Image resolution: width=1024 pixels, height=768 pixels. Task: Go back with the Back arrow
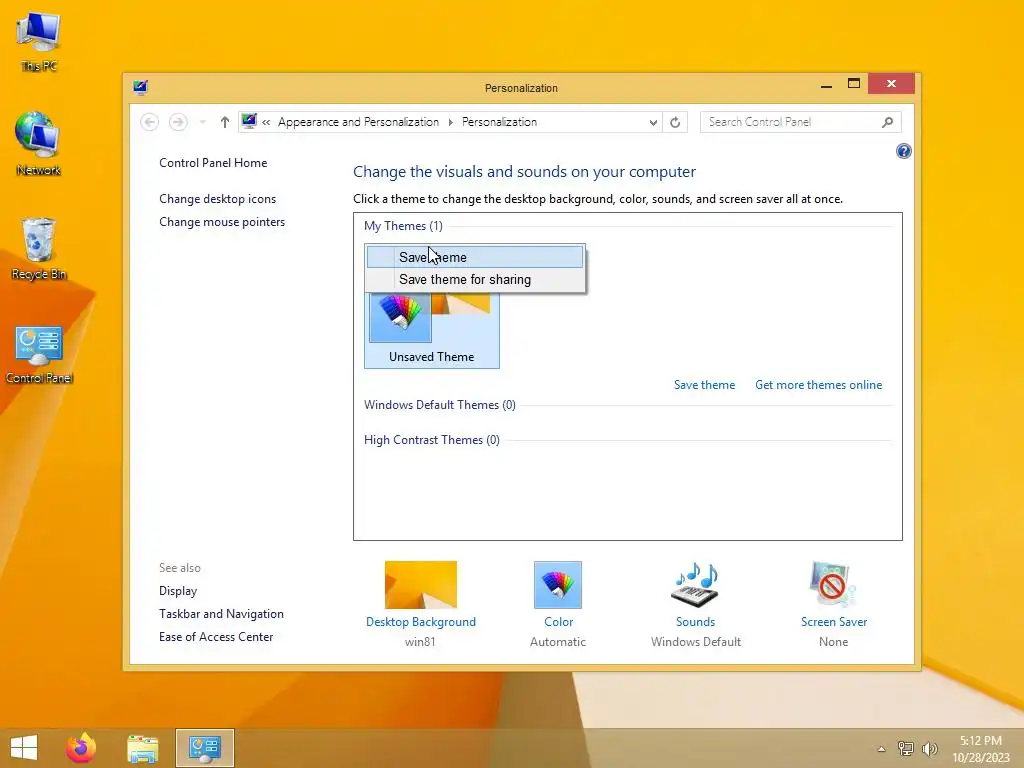(150, 122)
